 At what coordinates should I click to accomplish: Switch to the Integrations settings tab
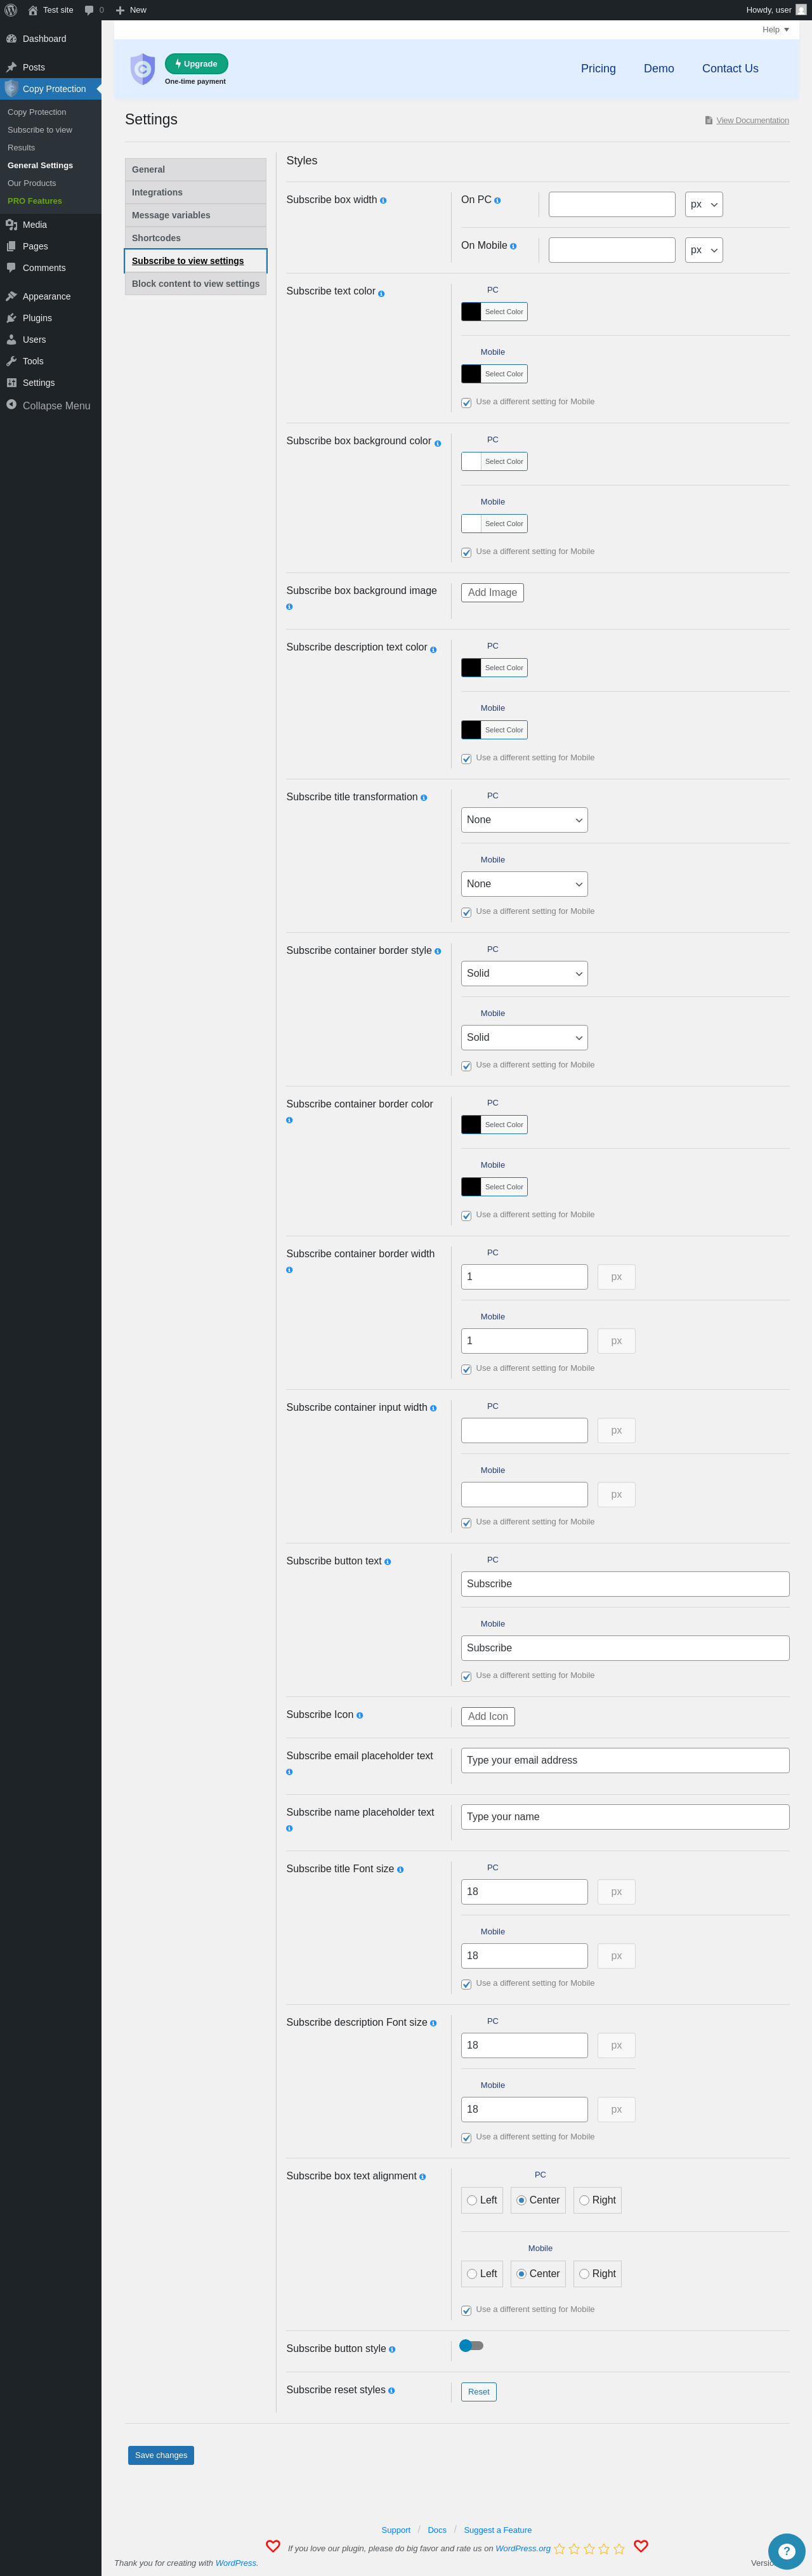[x=196, y=192]
